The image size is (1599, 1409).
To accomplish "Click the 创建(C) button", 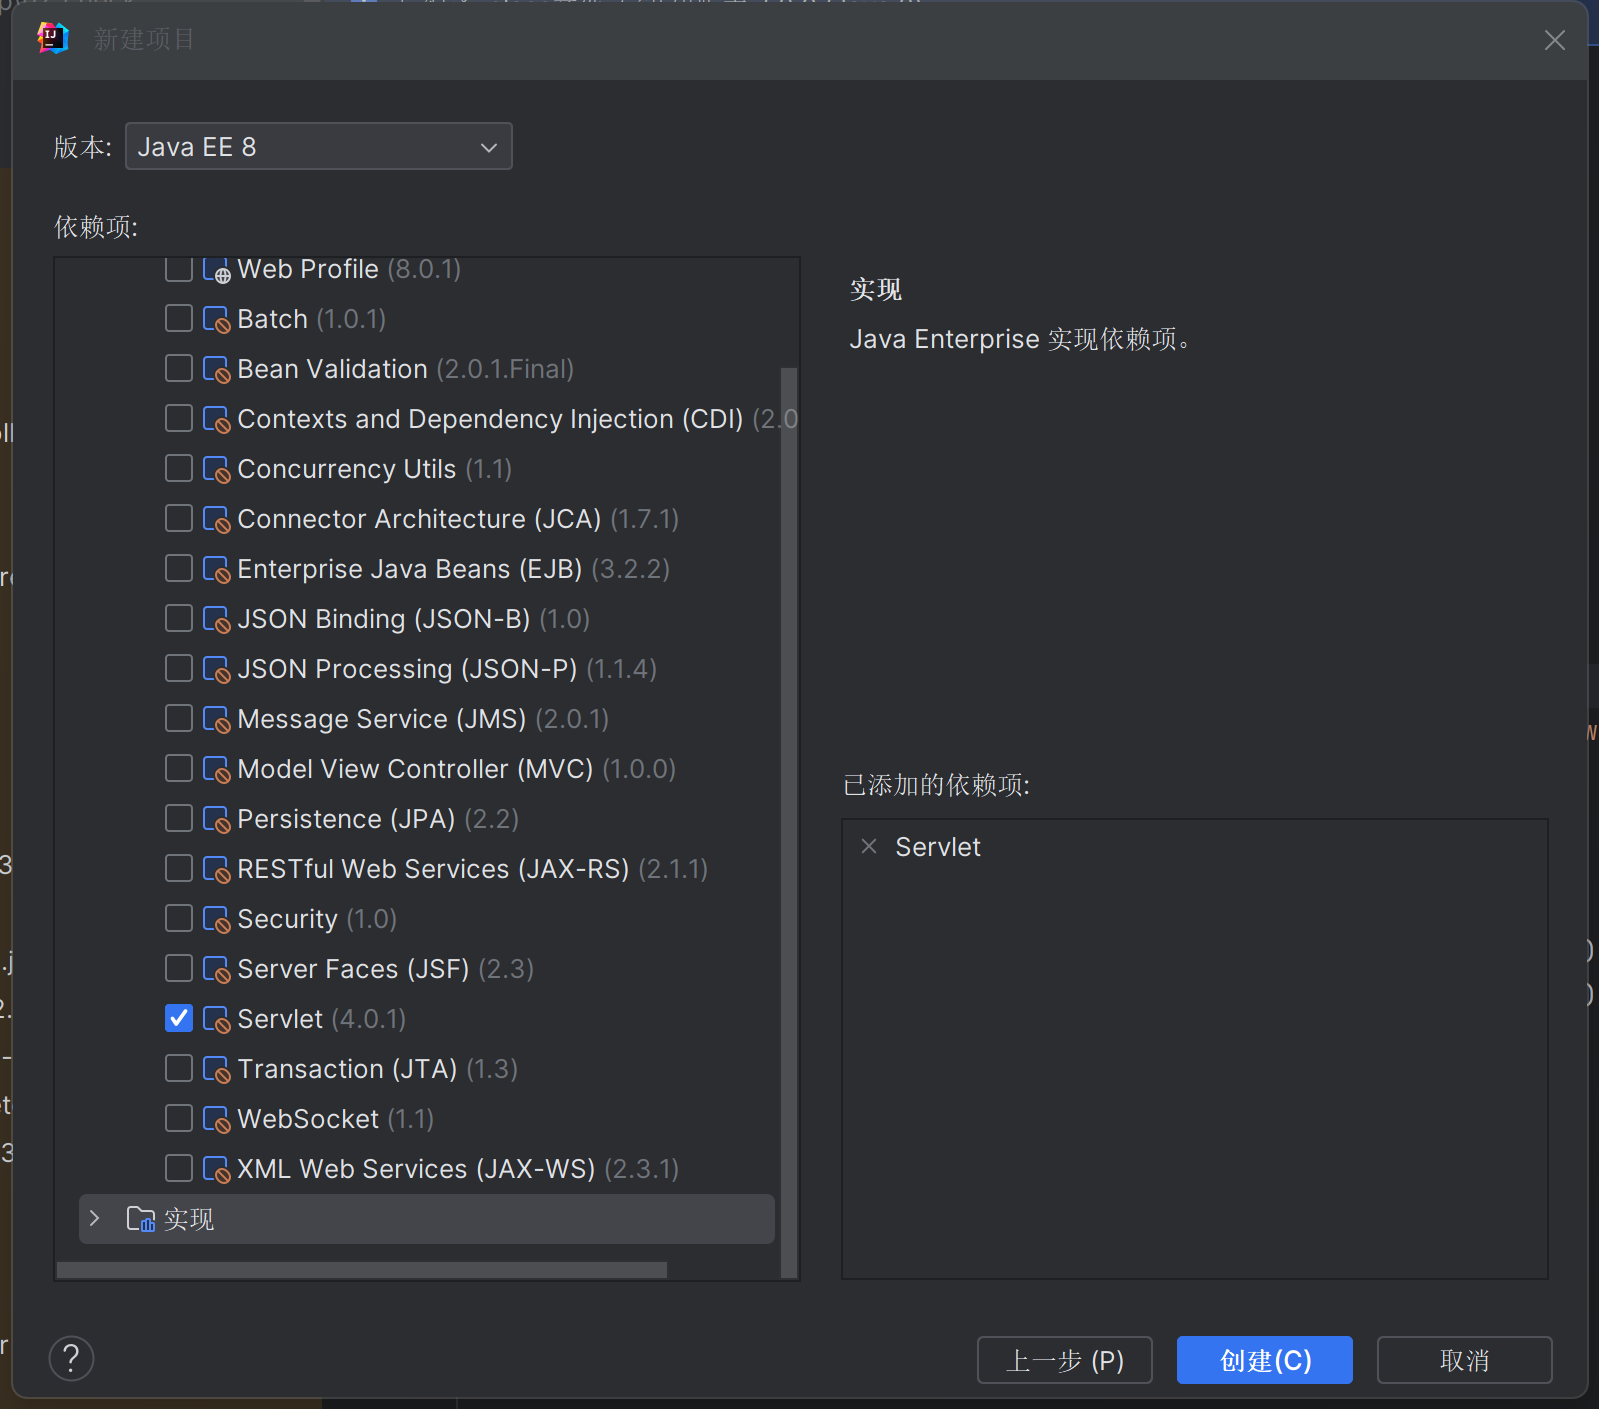I will pyautogui.click(x=1264, y=1360).
